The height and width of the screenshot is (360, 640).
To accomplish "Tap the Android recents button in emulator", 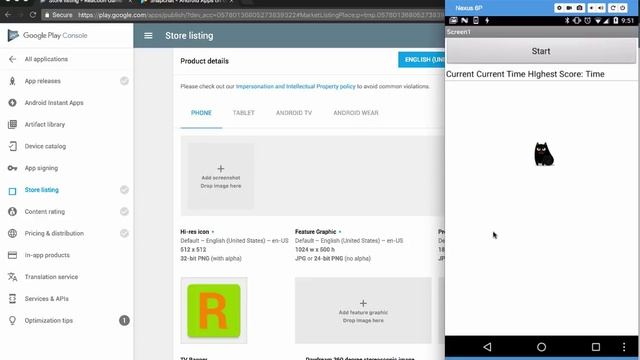I will click(596, 347).
